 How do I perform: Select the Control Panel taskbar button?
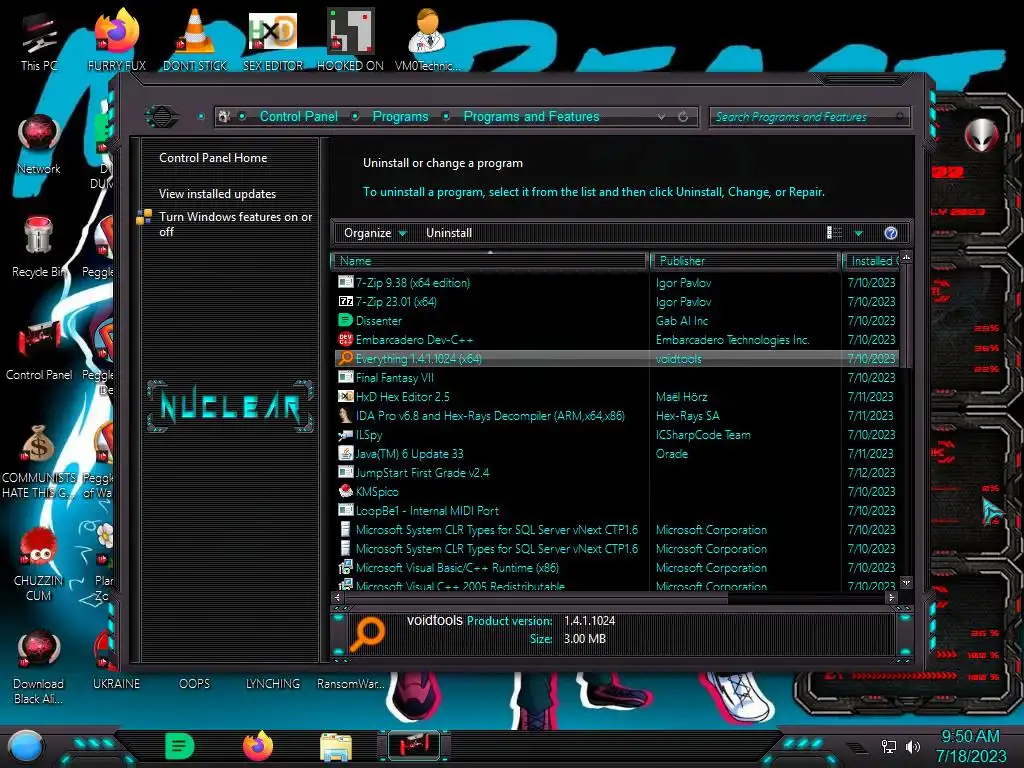coord(414,746)
